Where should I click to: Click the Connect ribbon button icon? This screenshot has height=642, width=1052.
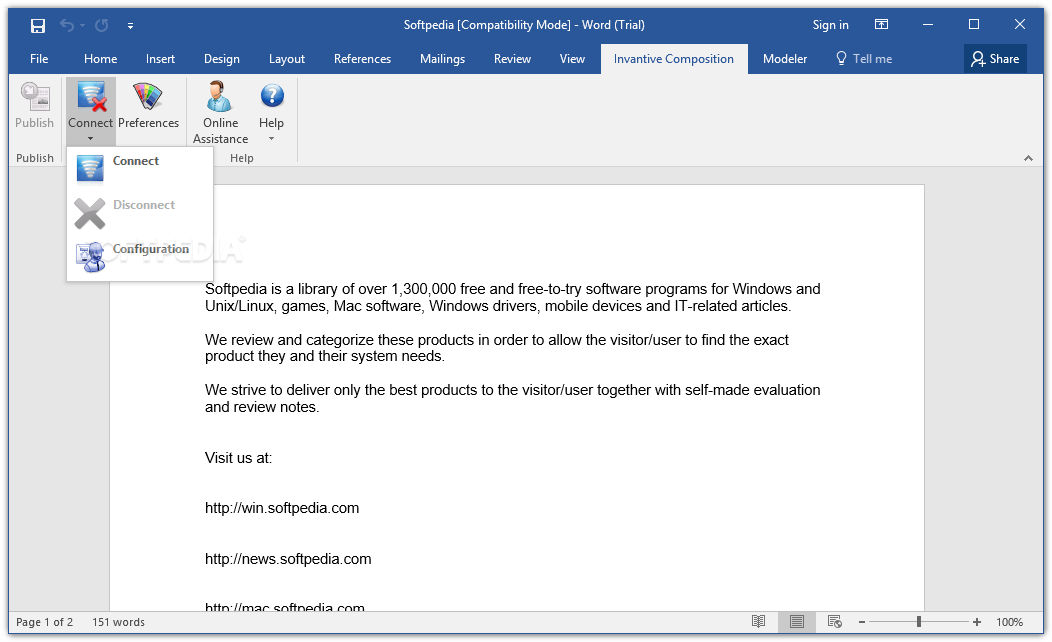point(91,97)
